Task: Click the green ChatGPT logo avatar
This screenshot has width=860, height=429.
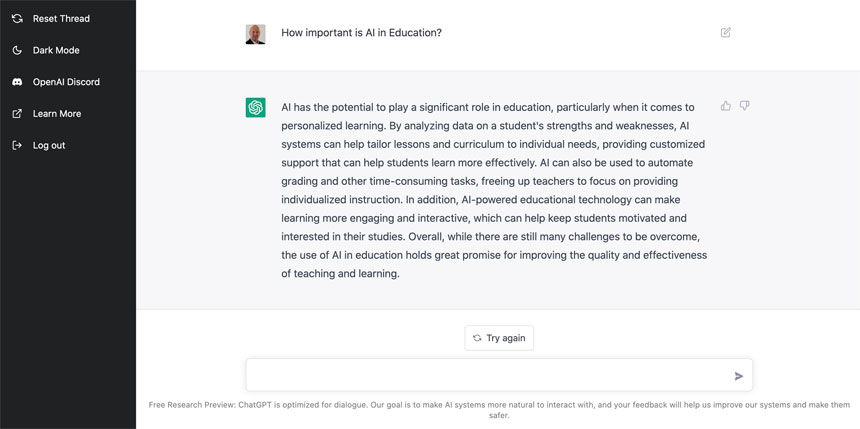Action: [256, 108]
